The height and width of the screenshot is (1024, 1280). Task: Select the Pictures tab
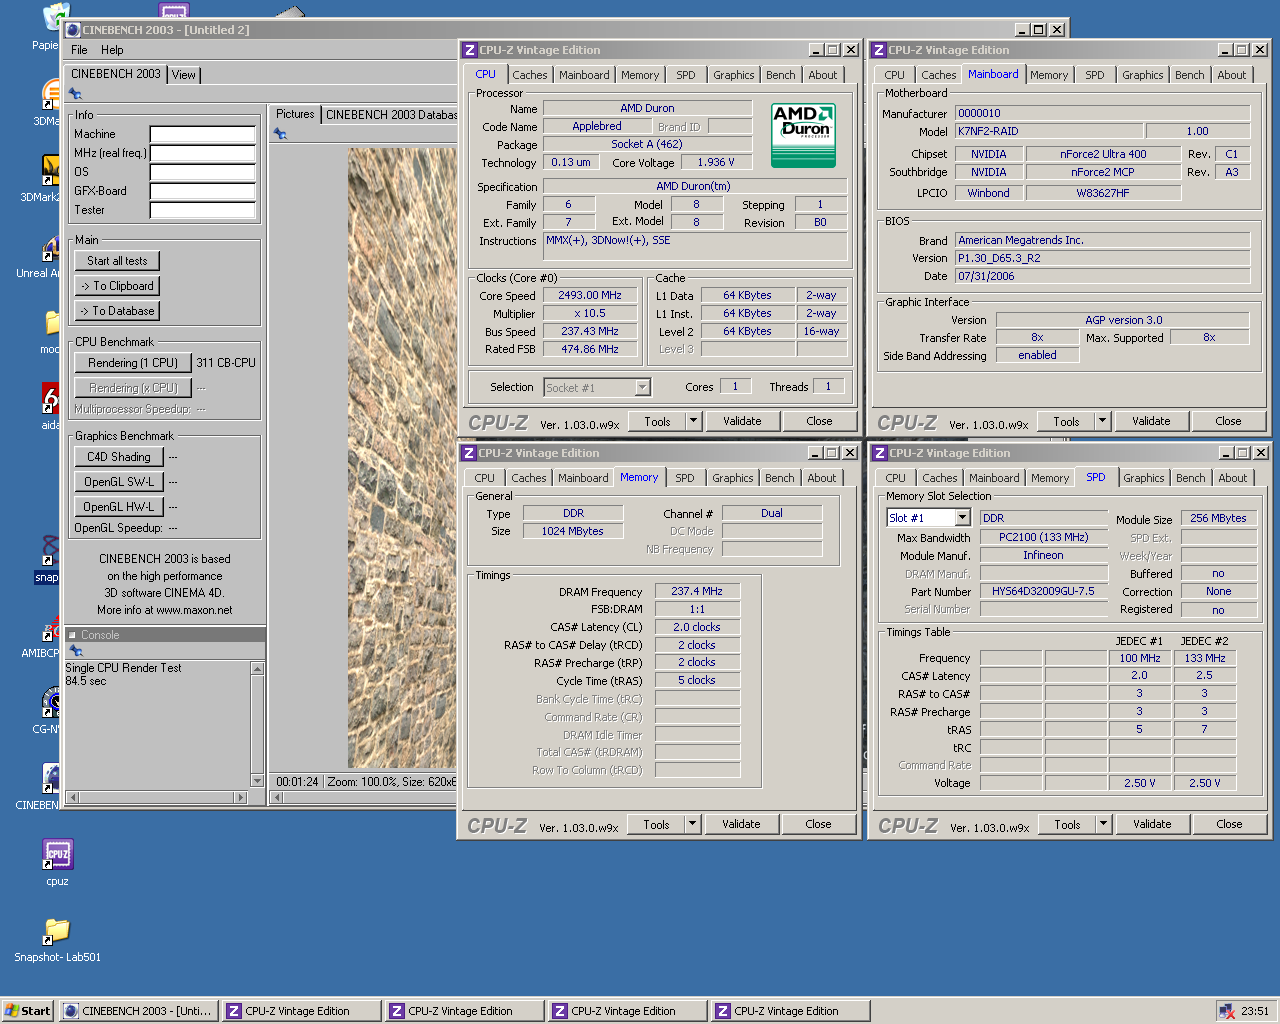click(295, 114)
